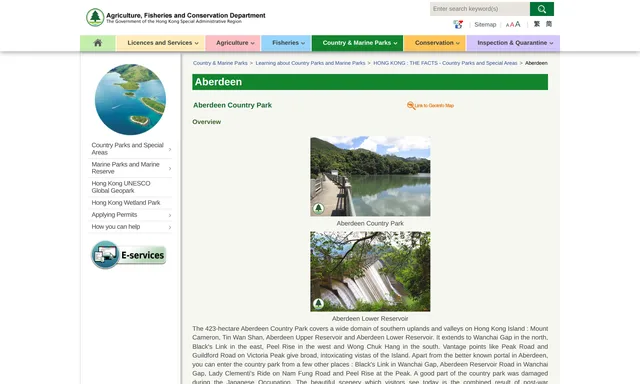Expand the Agriculture menu
Screen dimensions: 640x384
tap(233, 43)
